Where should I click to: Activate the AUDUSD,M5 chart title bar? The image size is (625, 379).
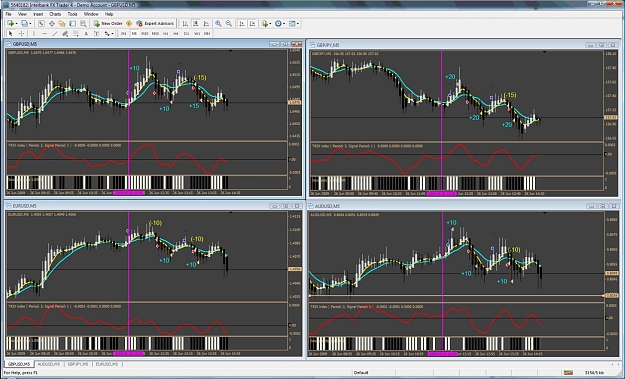point(464,206)
